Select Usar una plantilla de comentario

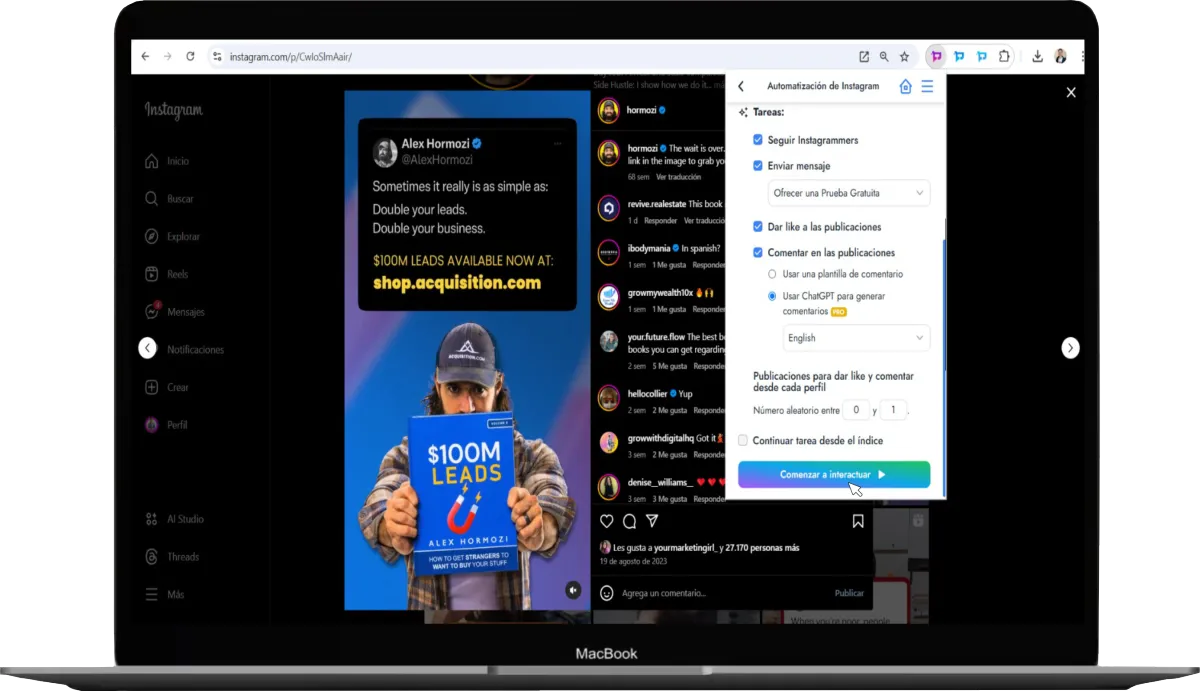(772, 274)
